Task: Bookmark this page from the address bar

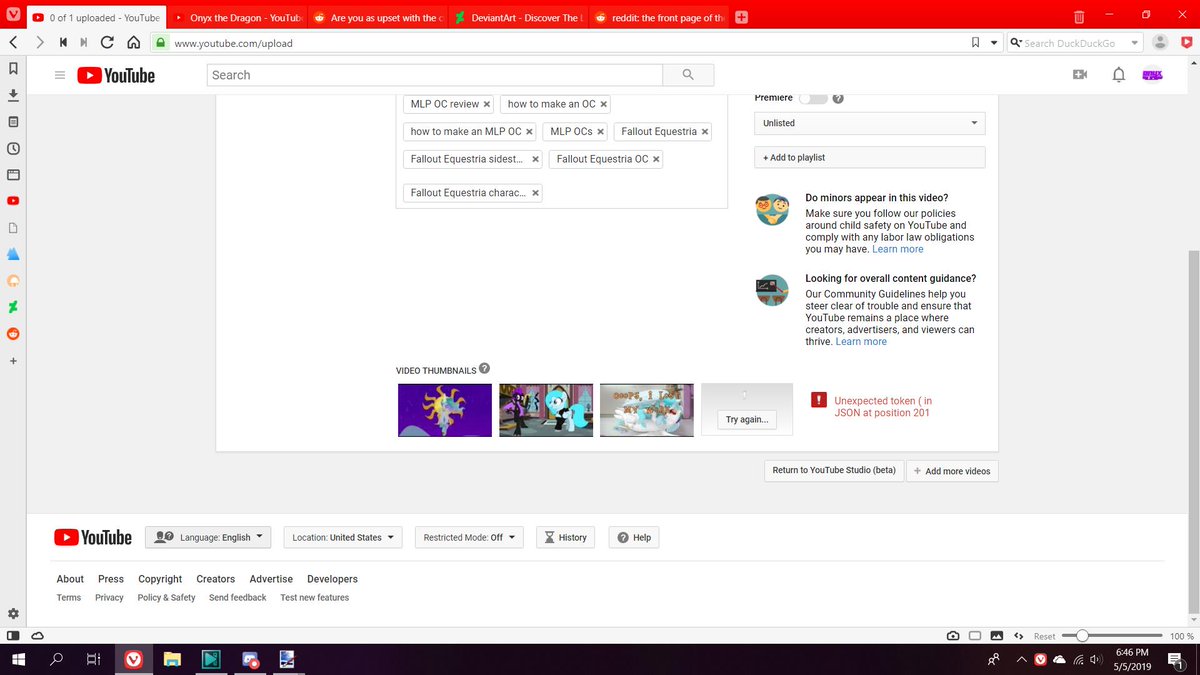Action: [975, 43]
